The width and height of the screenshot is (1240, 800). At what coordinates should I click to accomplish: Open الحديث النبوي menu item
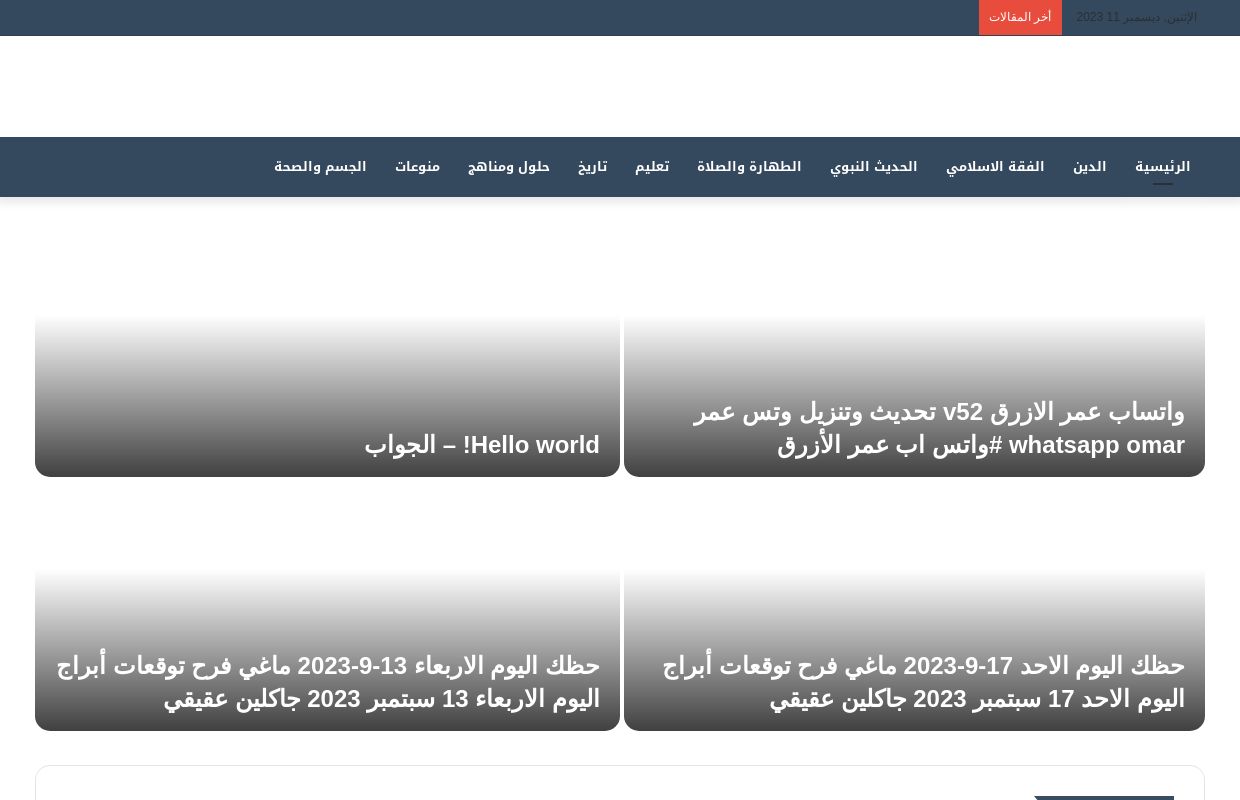(873, 167)
